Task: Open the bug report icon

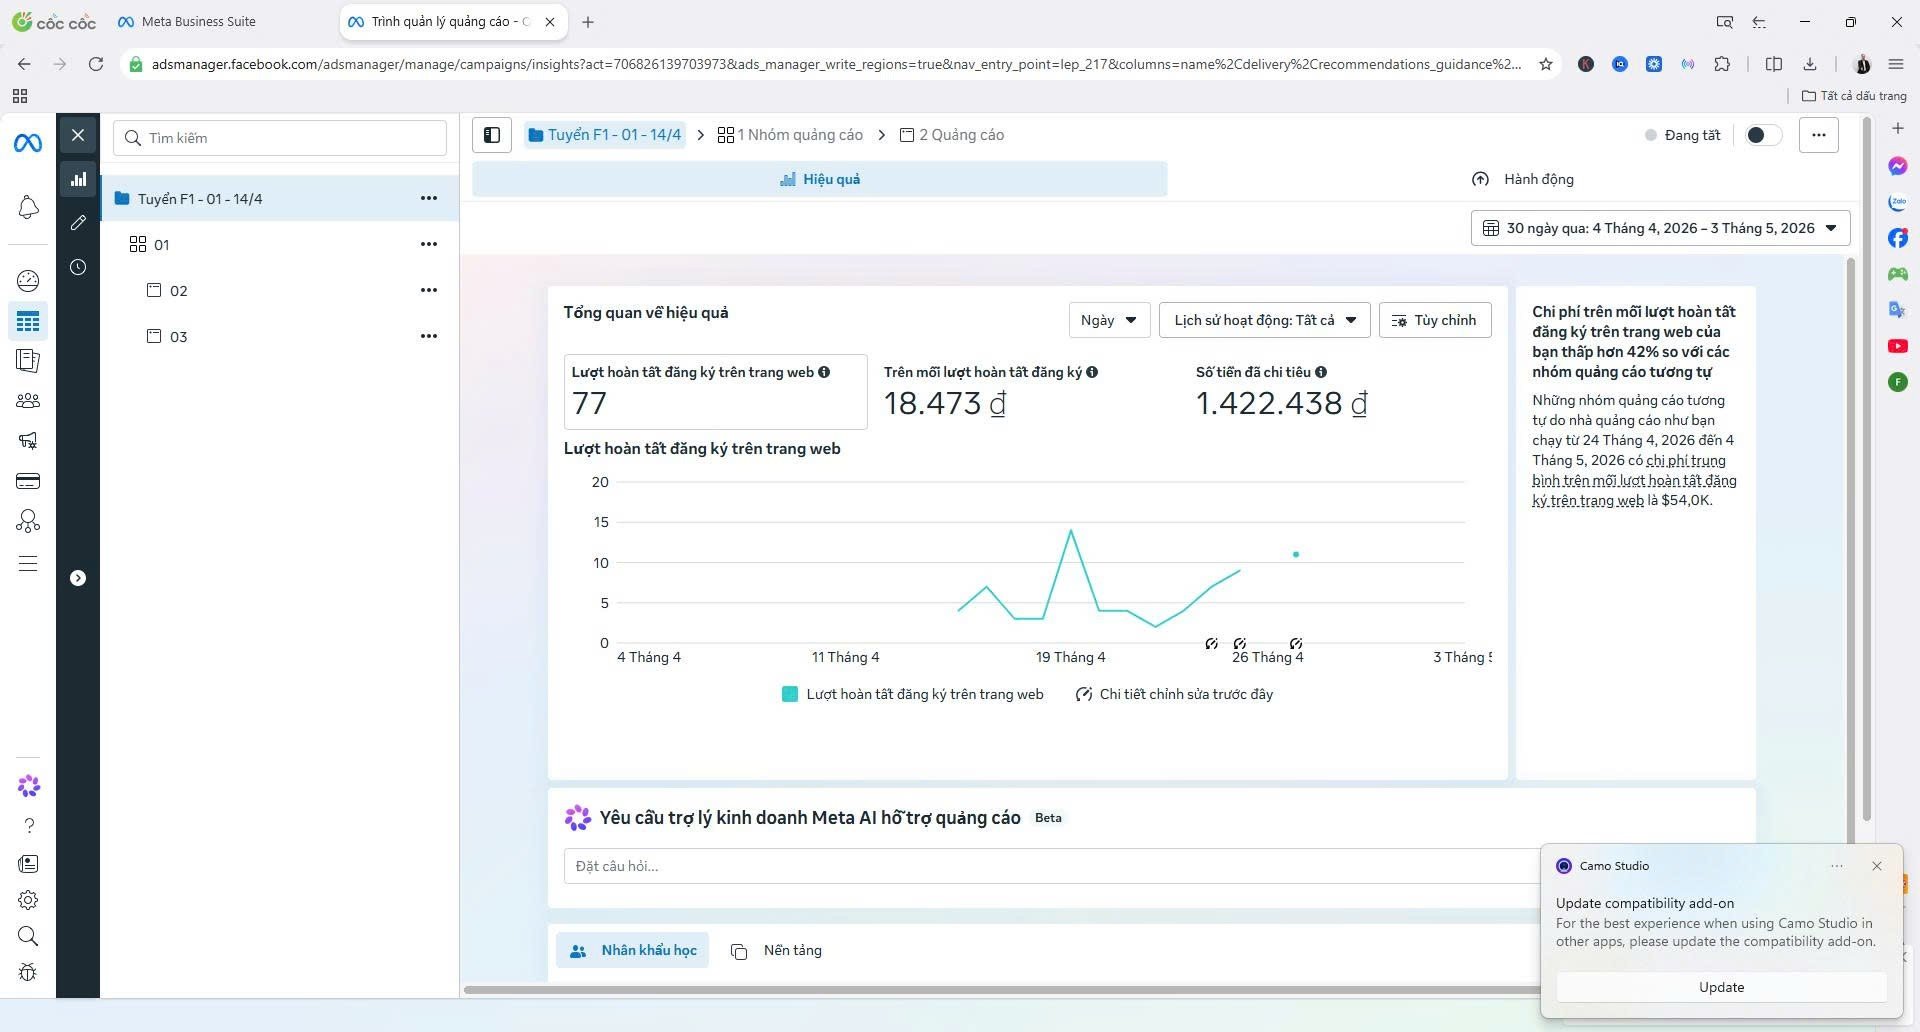Action: pos(28,972)
